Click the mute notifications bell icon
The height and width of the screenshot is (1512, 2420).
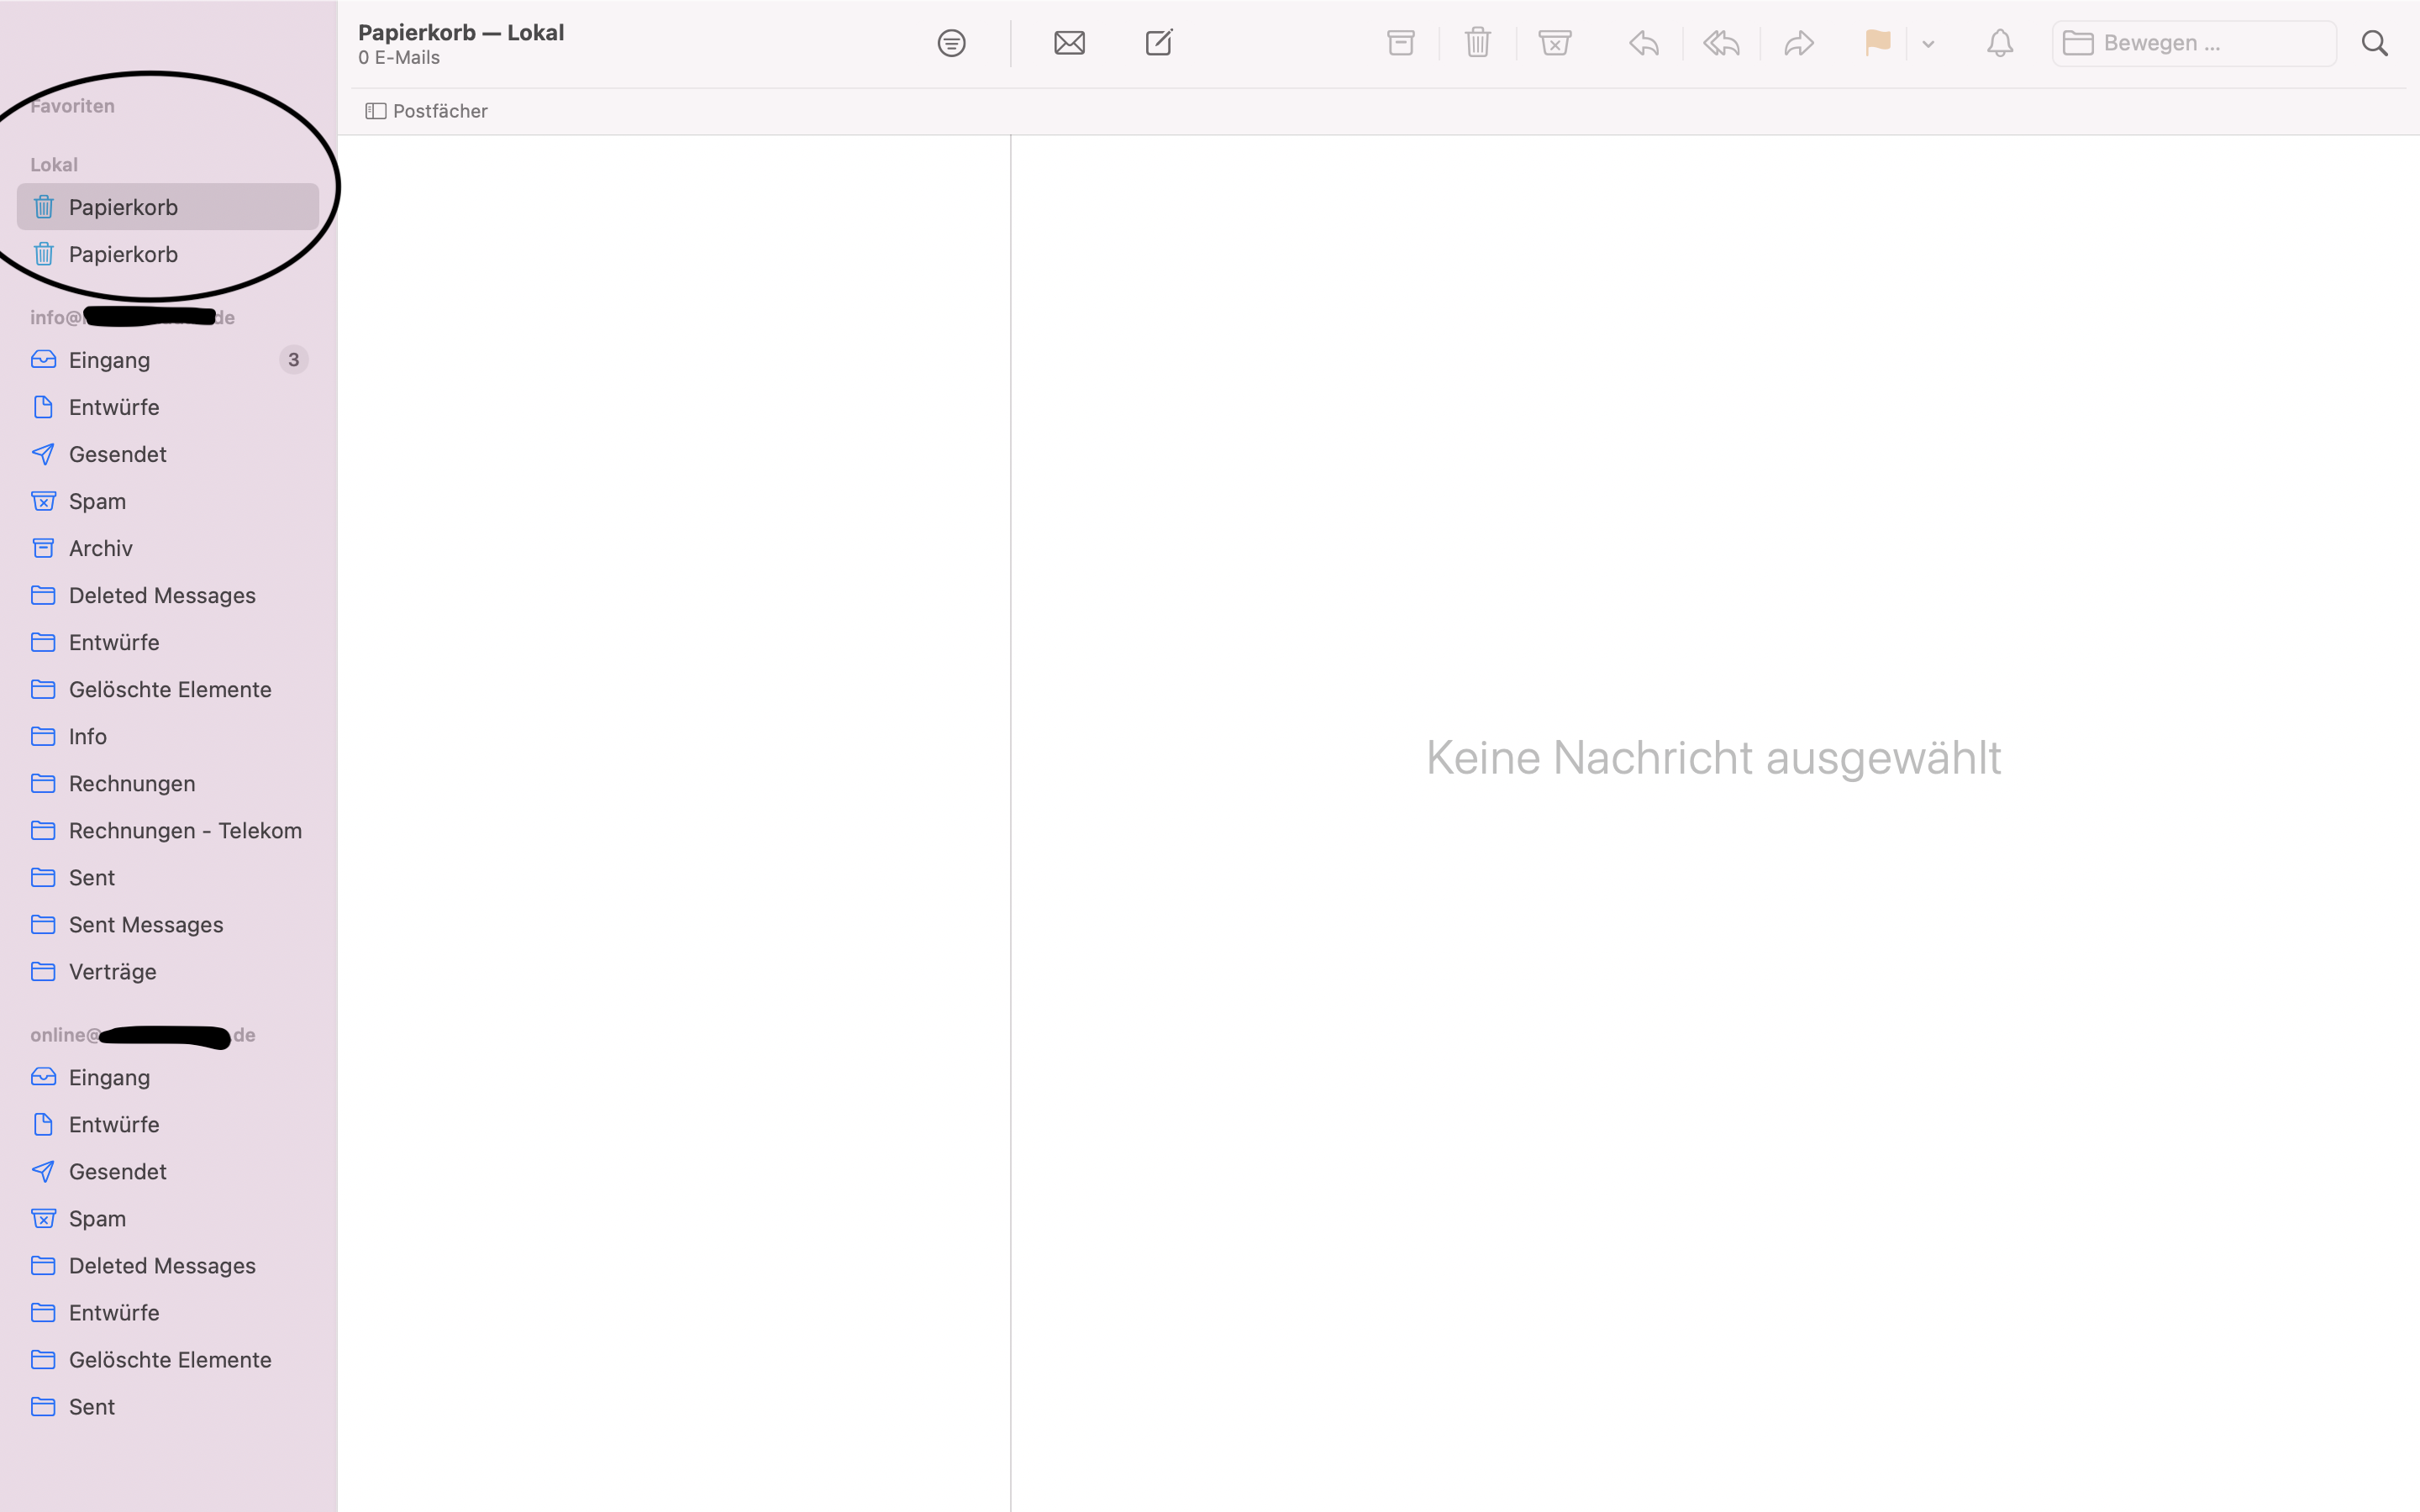click(x=1999, y=43)
